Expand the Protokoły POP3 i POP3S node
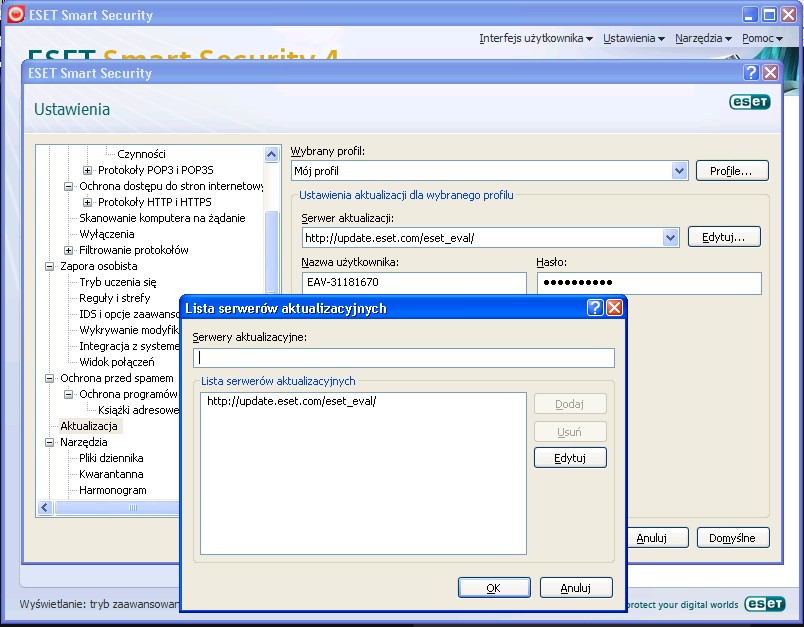 (x=88, y=170)
